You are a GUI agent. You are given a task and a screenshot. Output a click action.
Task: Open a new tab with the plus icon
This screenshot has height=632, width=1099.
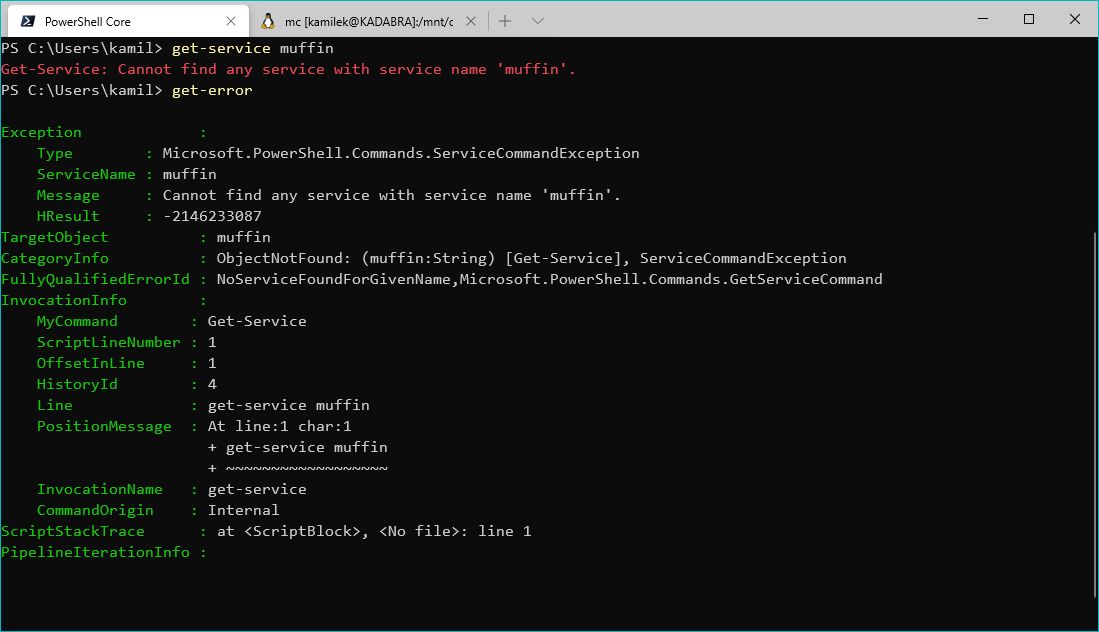(x=505, y=21)
